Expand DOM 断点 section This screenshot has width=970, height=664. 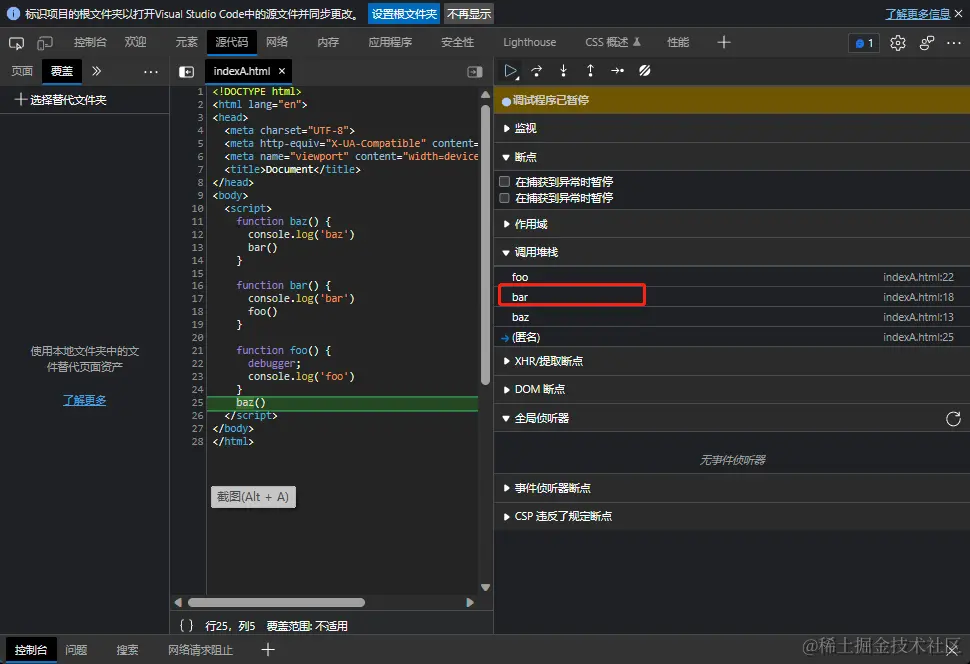(x=732, y=389)
